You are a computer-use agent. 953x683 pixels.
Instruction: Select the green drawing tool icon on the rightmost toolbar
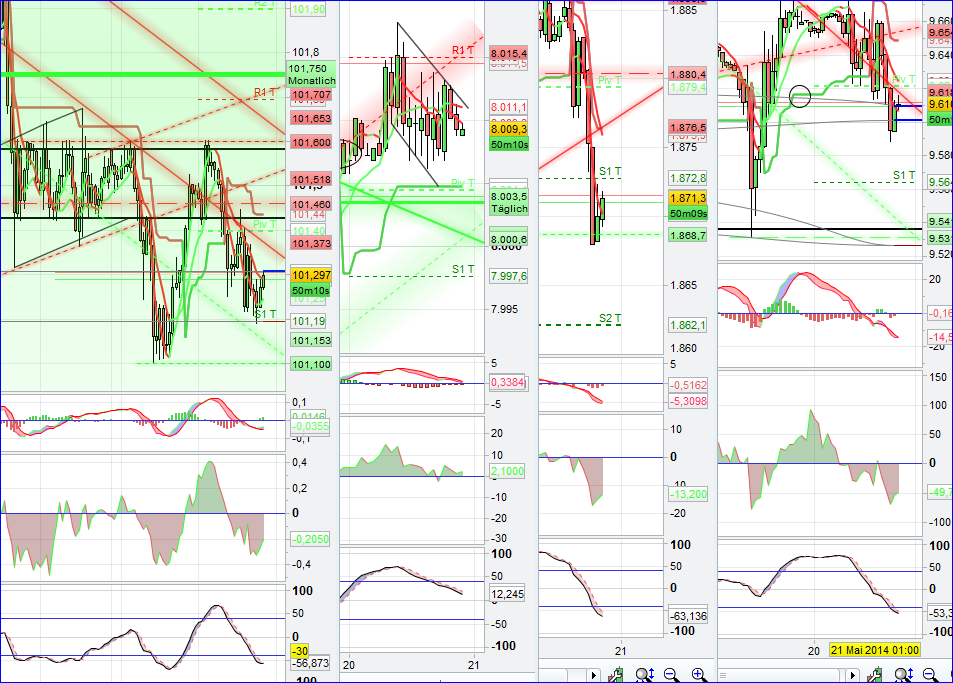876,673
